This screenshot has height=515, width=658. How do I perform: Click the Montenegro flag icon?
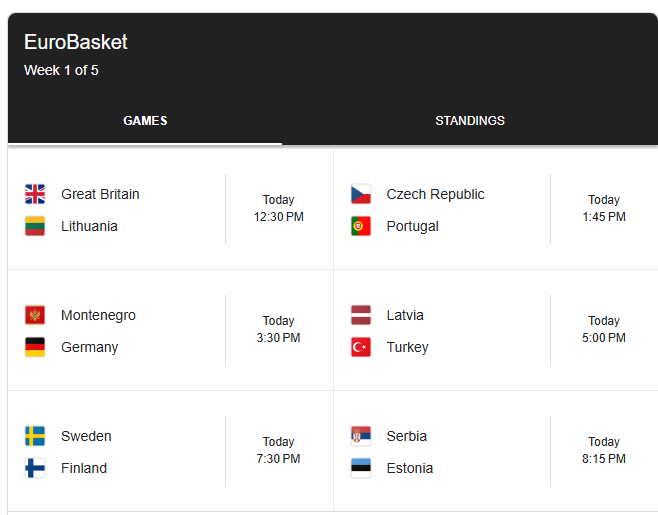point(35,315)
